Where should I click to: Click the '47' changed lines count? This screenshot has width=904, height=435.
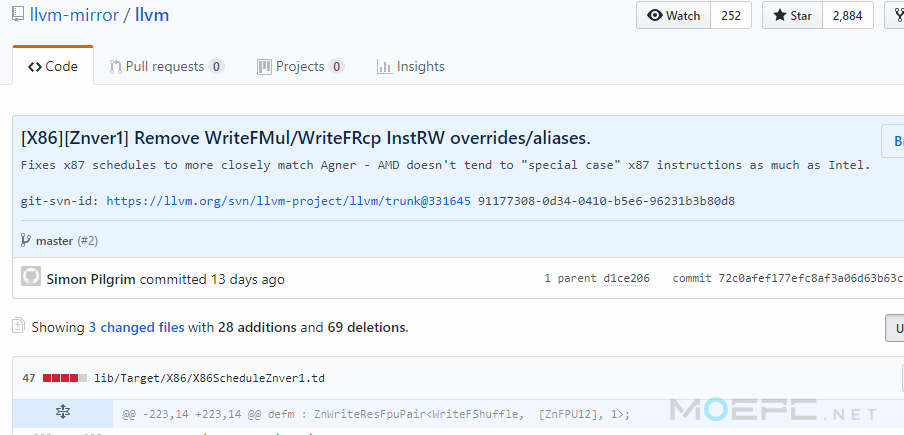point(29,379)
